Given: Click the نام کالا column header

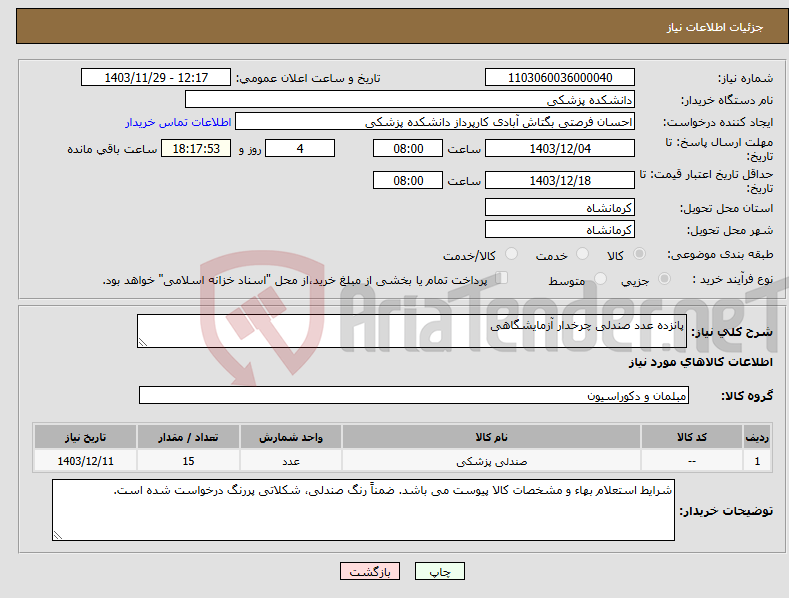Looking at the screenshot, I should [491, 437].
